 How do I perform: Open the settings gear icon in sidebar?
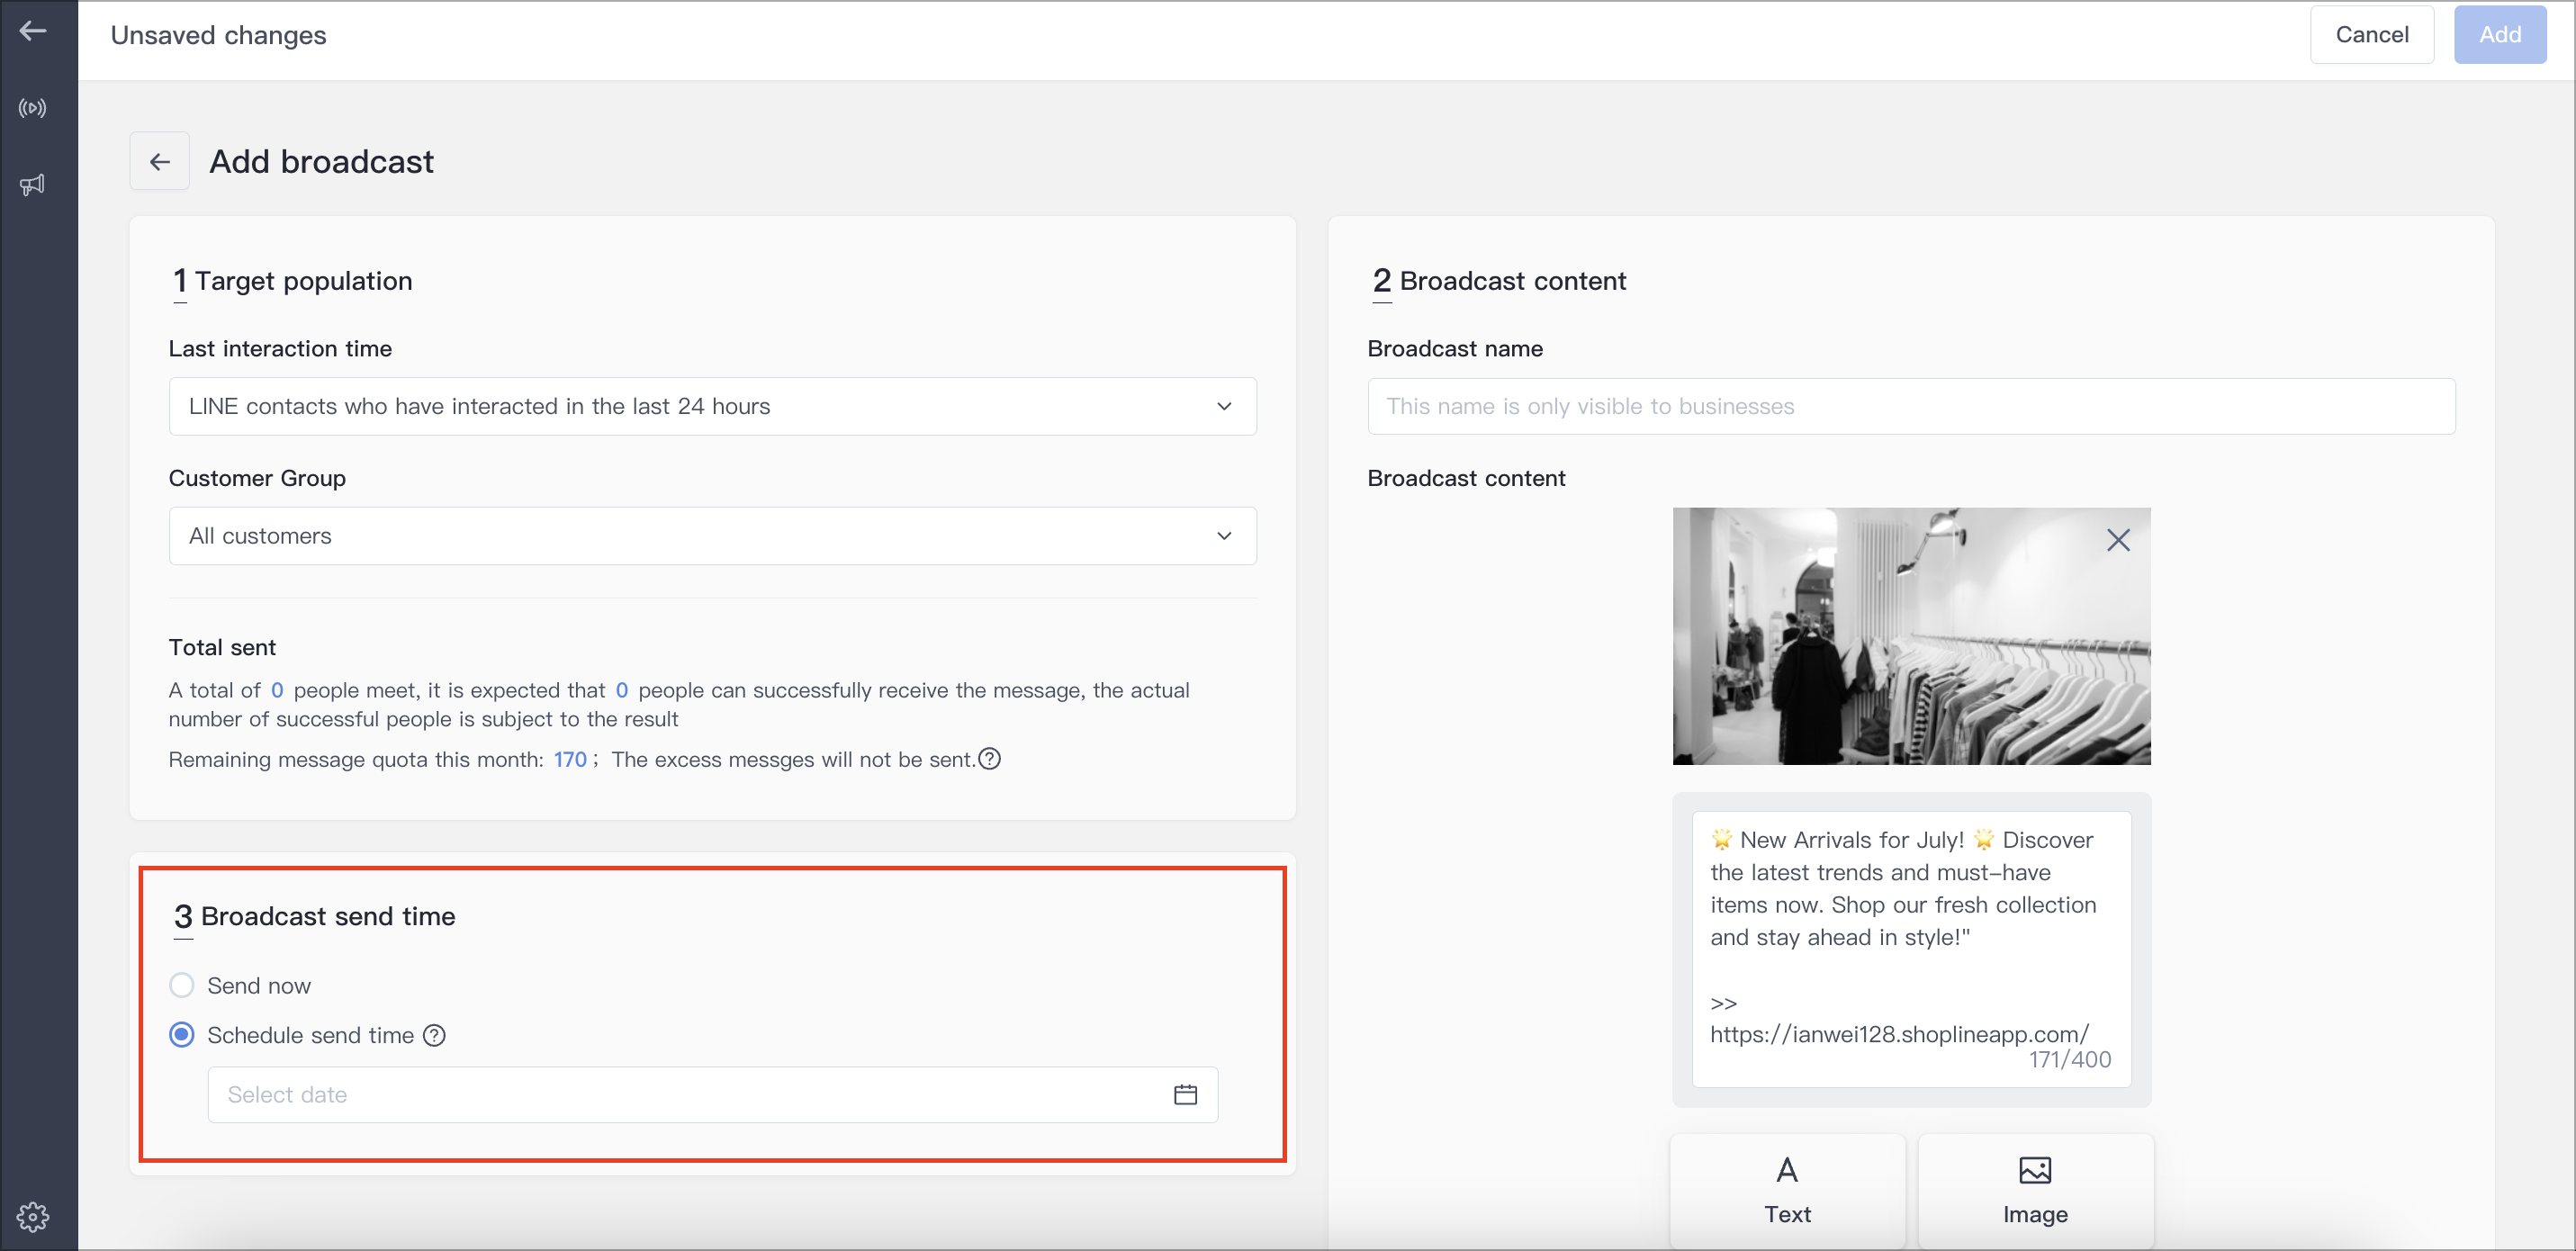coord(33,1216)
